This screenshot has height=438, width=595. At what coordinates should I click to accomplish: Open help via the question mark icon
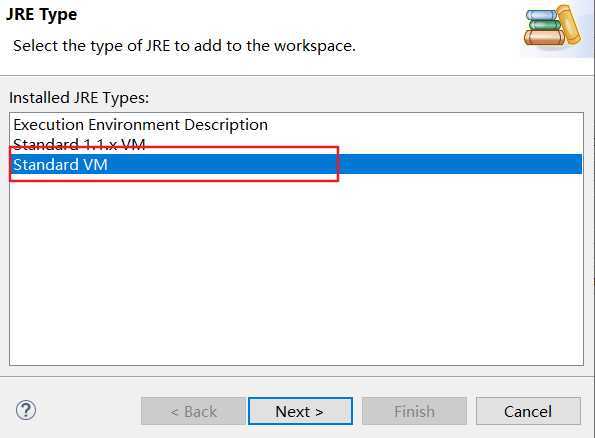(26, 410)
